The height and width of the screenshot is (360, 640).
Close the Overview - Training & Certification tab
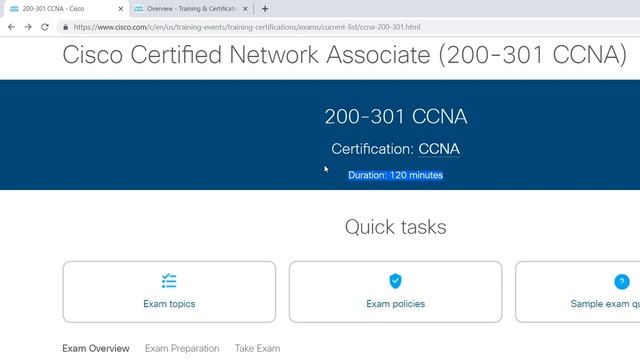pos(245,9)
